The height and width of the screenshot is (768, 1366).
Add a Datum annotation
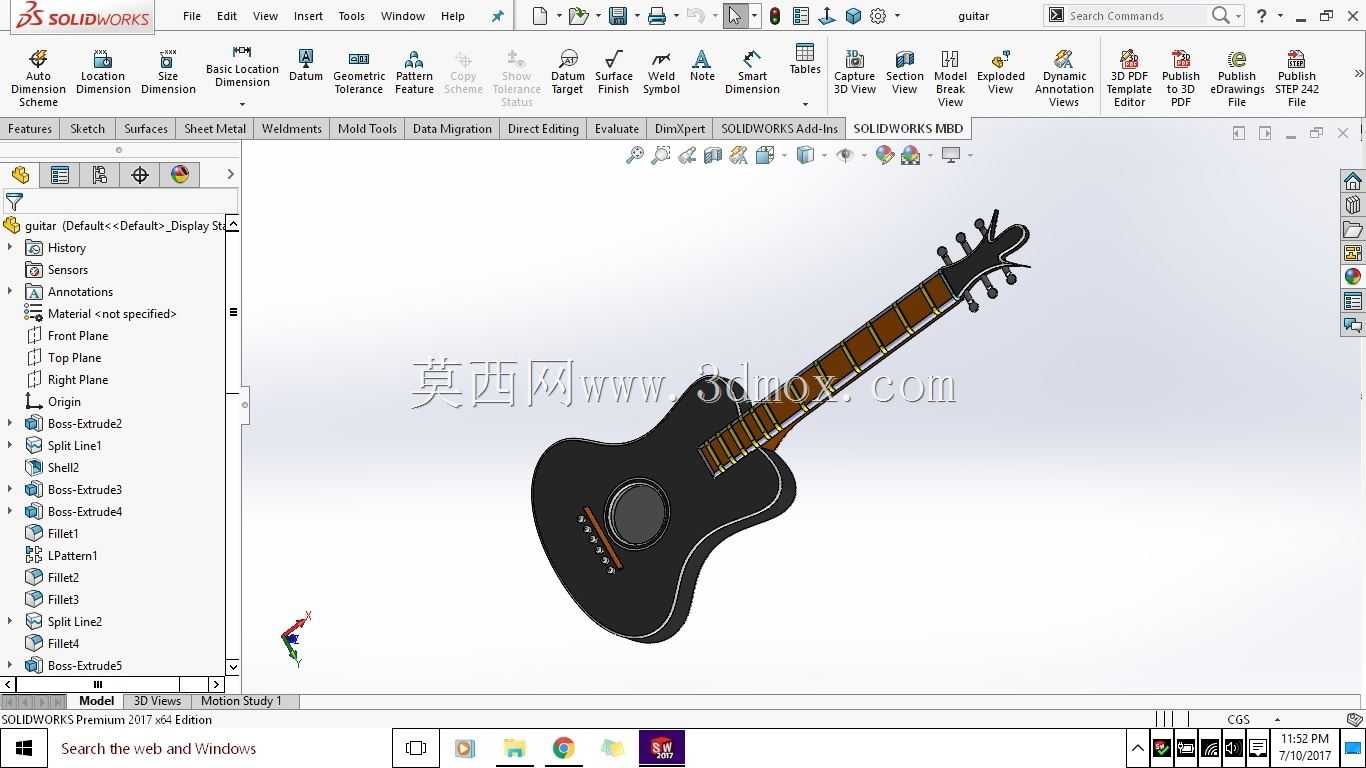pos(306,66)
